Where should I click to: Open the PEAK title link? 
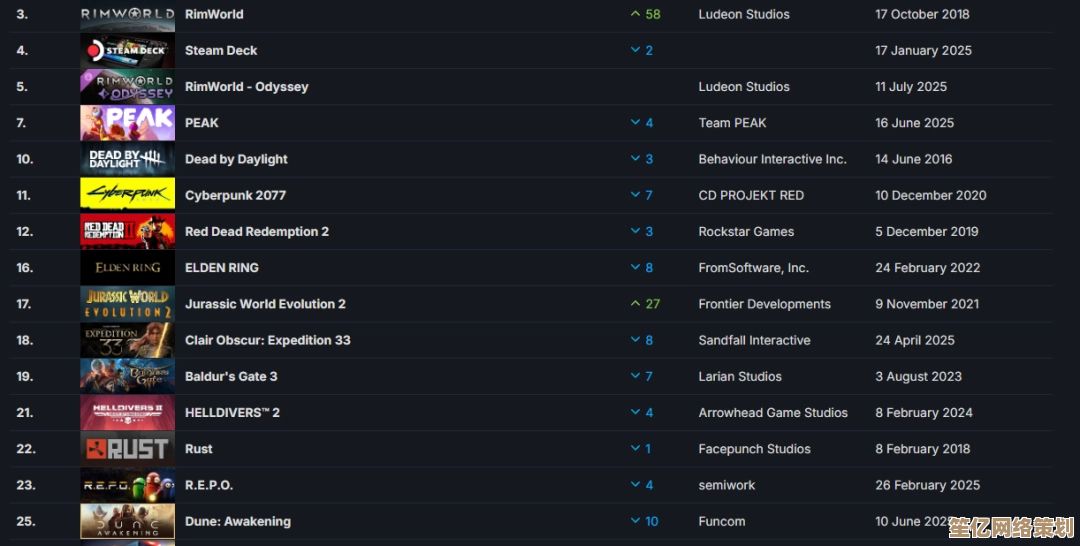coord(202,123)
